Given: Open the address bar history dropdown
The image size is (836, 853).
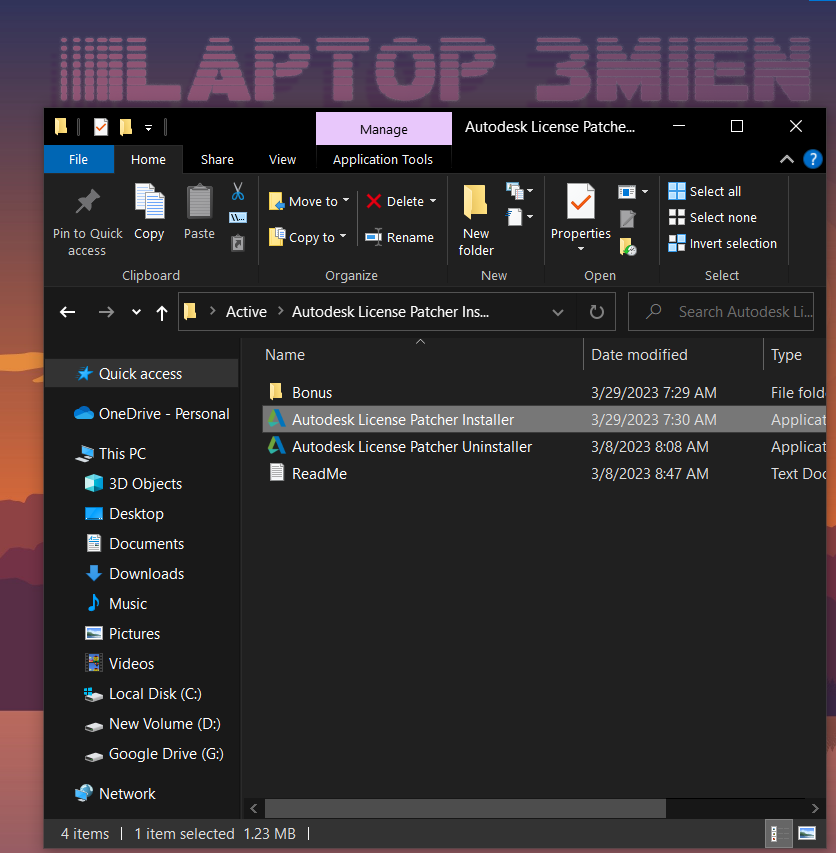Looking at the screenshot, I should coord(558,312).
